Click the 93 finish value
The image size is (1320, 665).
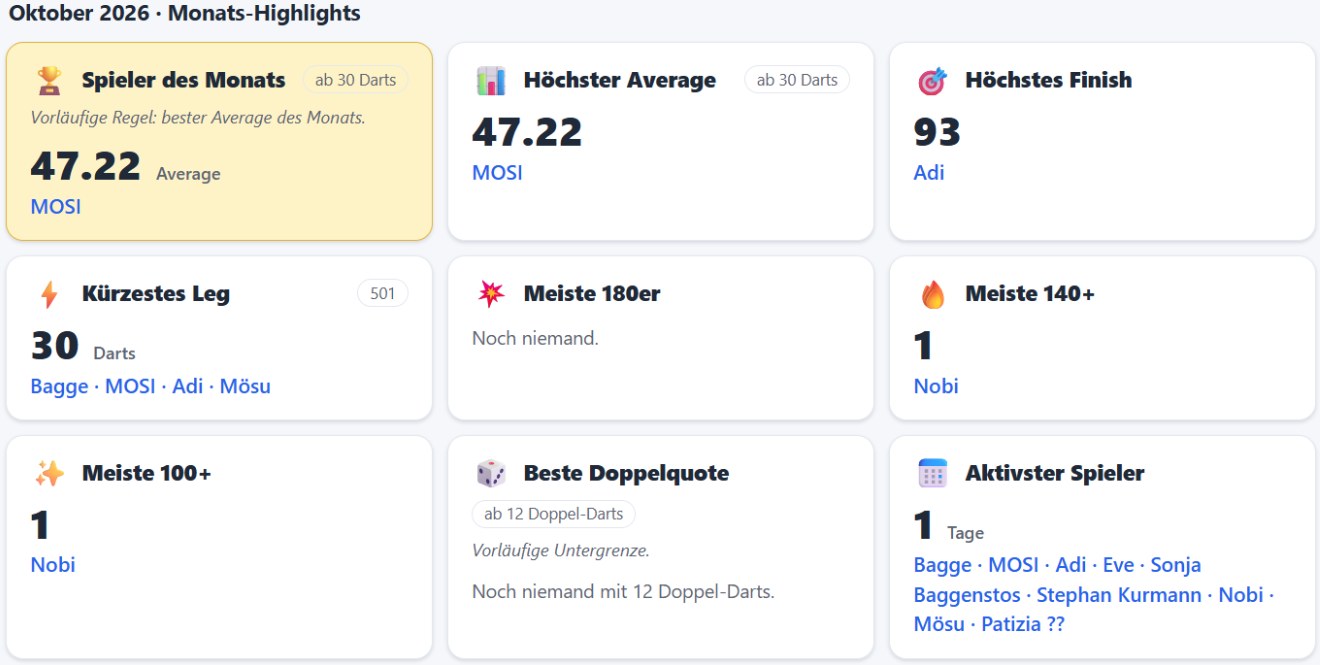coord(937,132)
